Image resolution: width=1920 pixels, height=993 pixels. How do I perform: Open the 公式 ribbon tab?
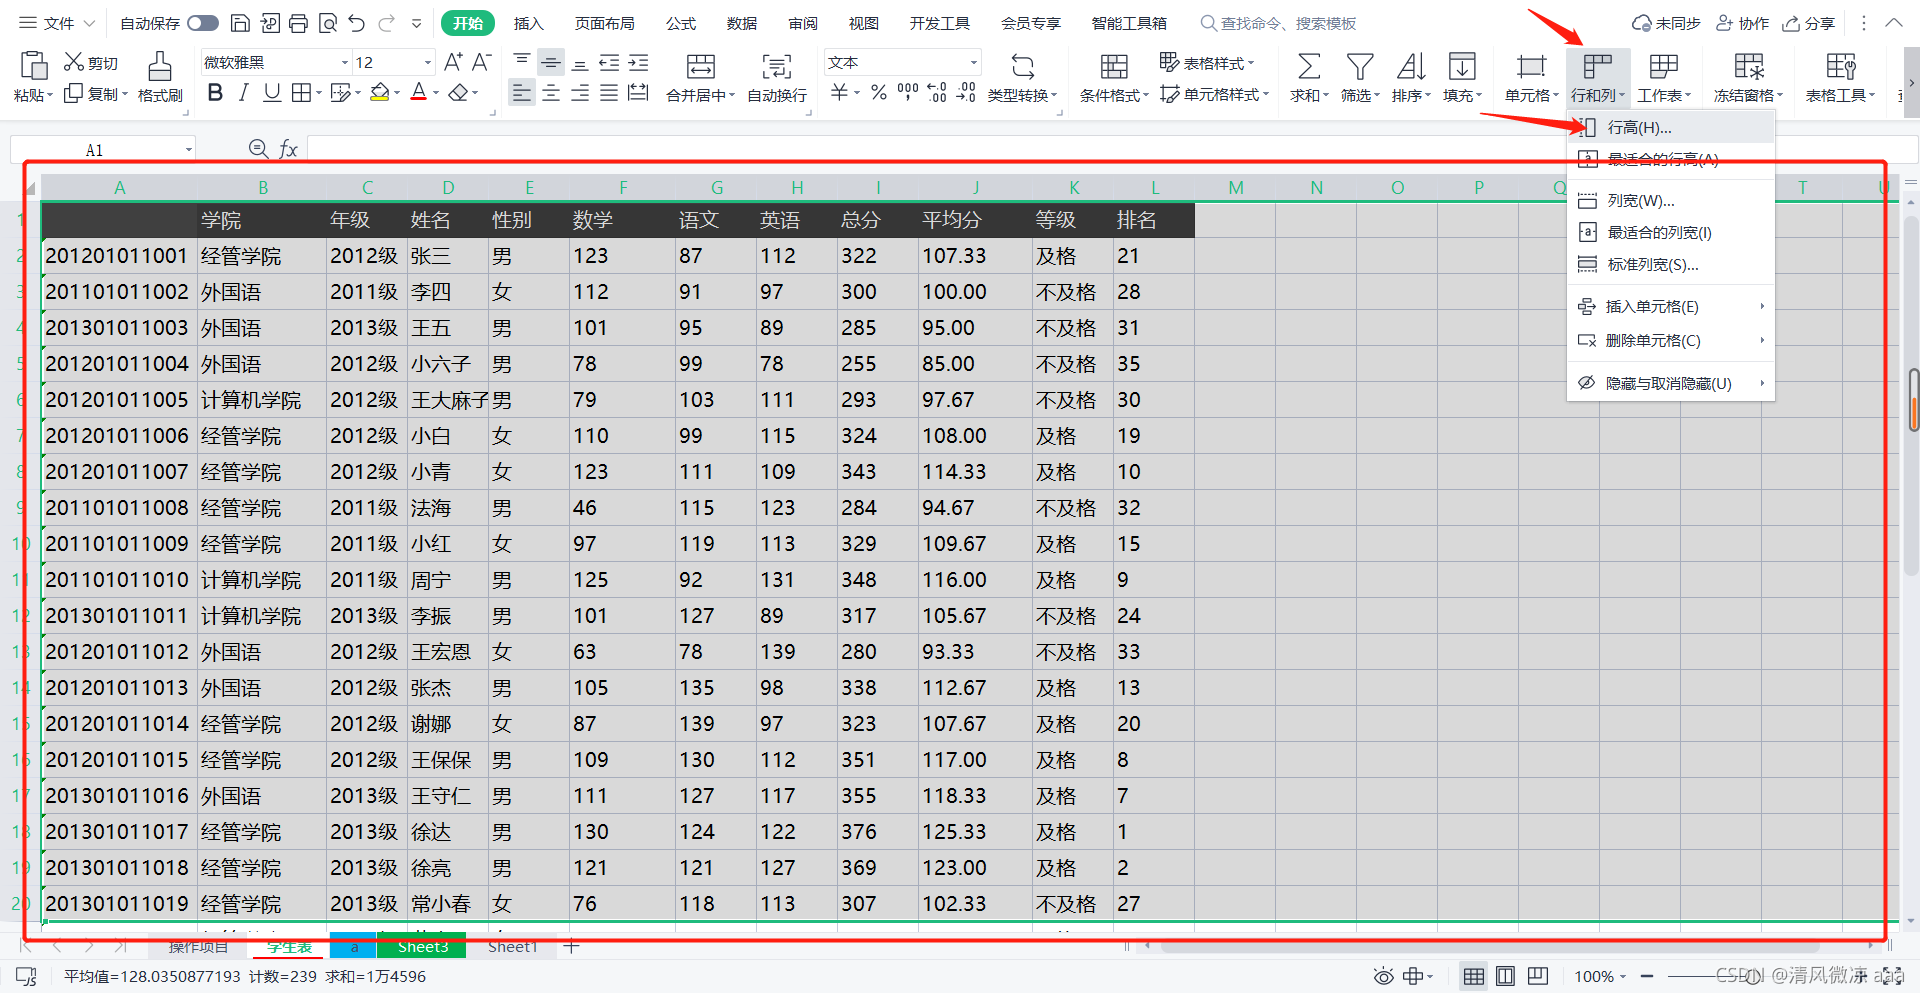pyautogui.click(x=681, y=23)
